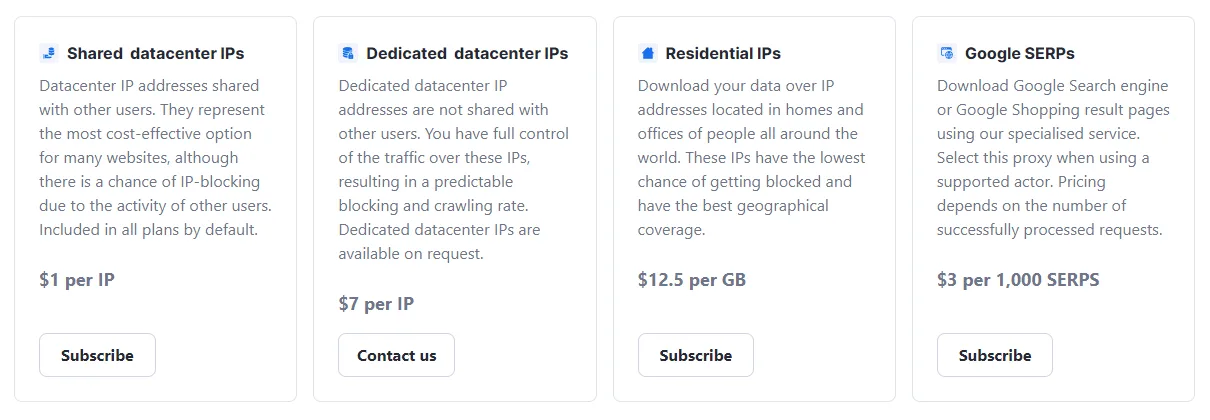
Task: Subscribe to the Shared datacenter IPs plan
Action: [x=97, y=355]
